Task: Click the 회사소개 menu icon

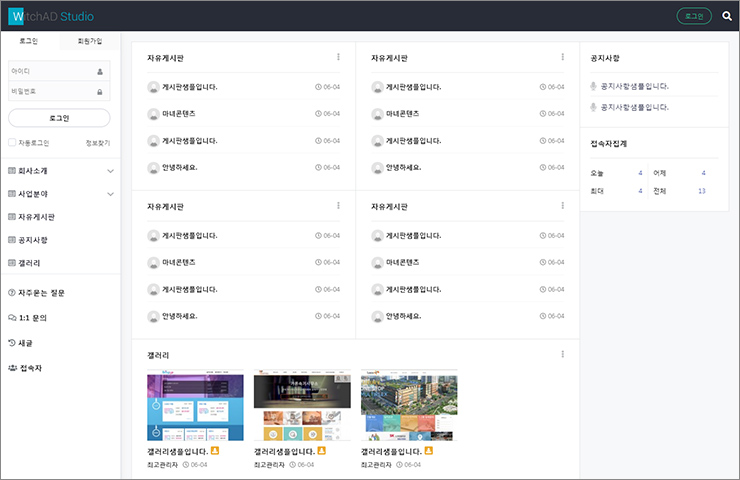Action: click(x=12, y=171)
